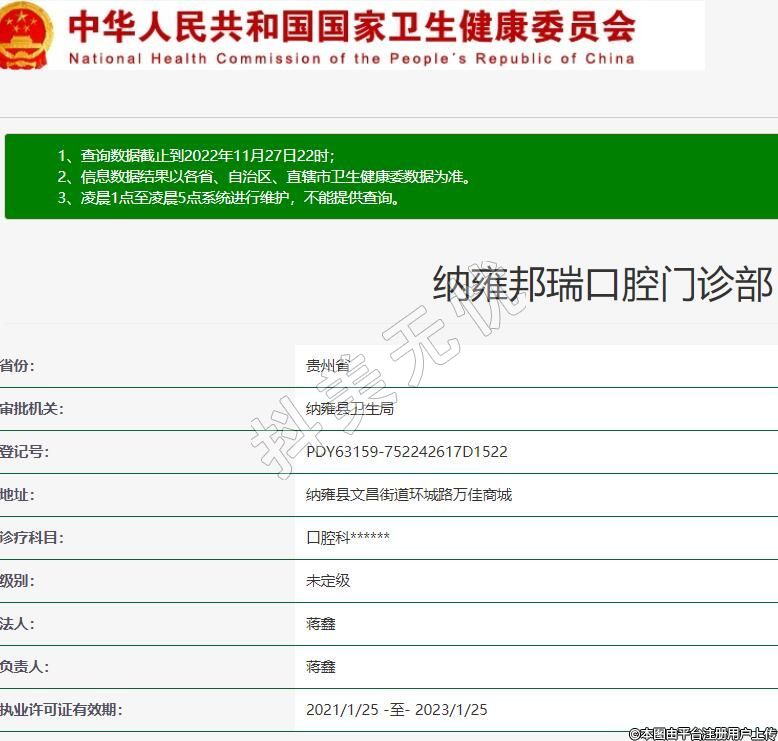Click the 口腔科****** department value
Screen dimensions: 778x741
[x=347, y=538]
